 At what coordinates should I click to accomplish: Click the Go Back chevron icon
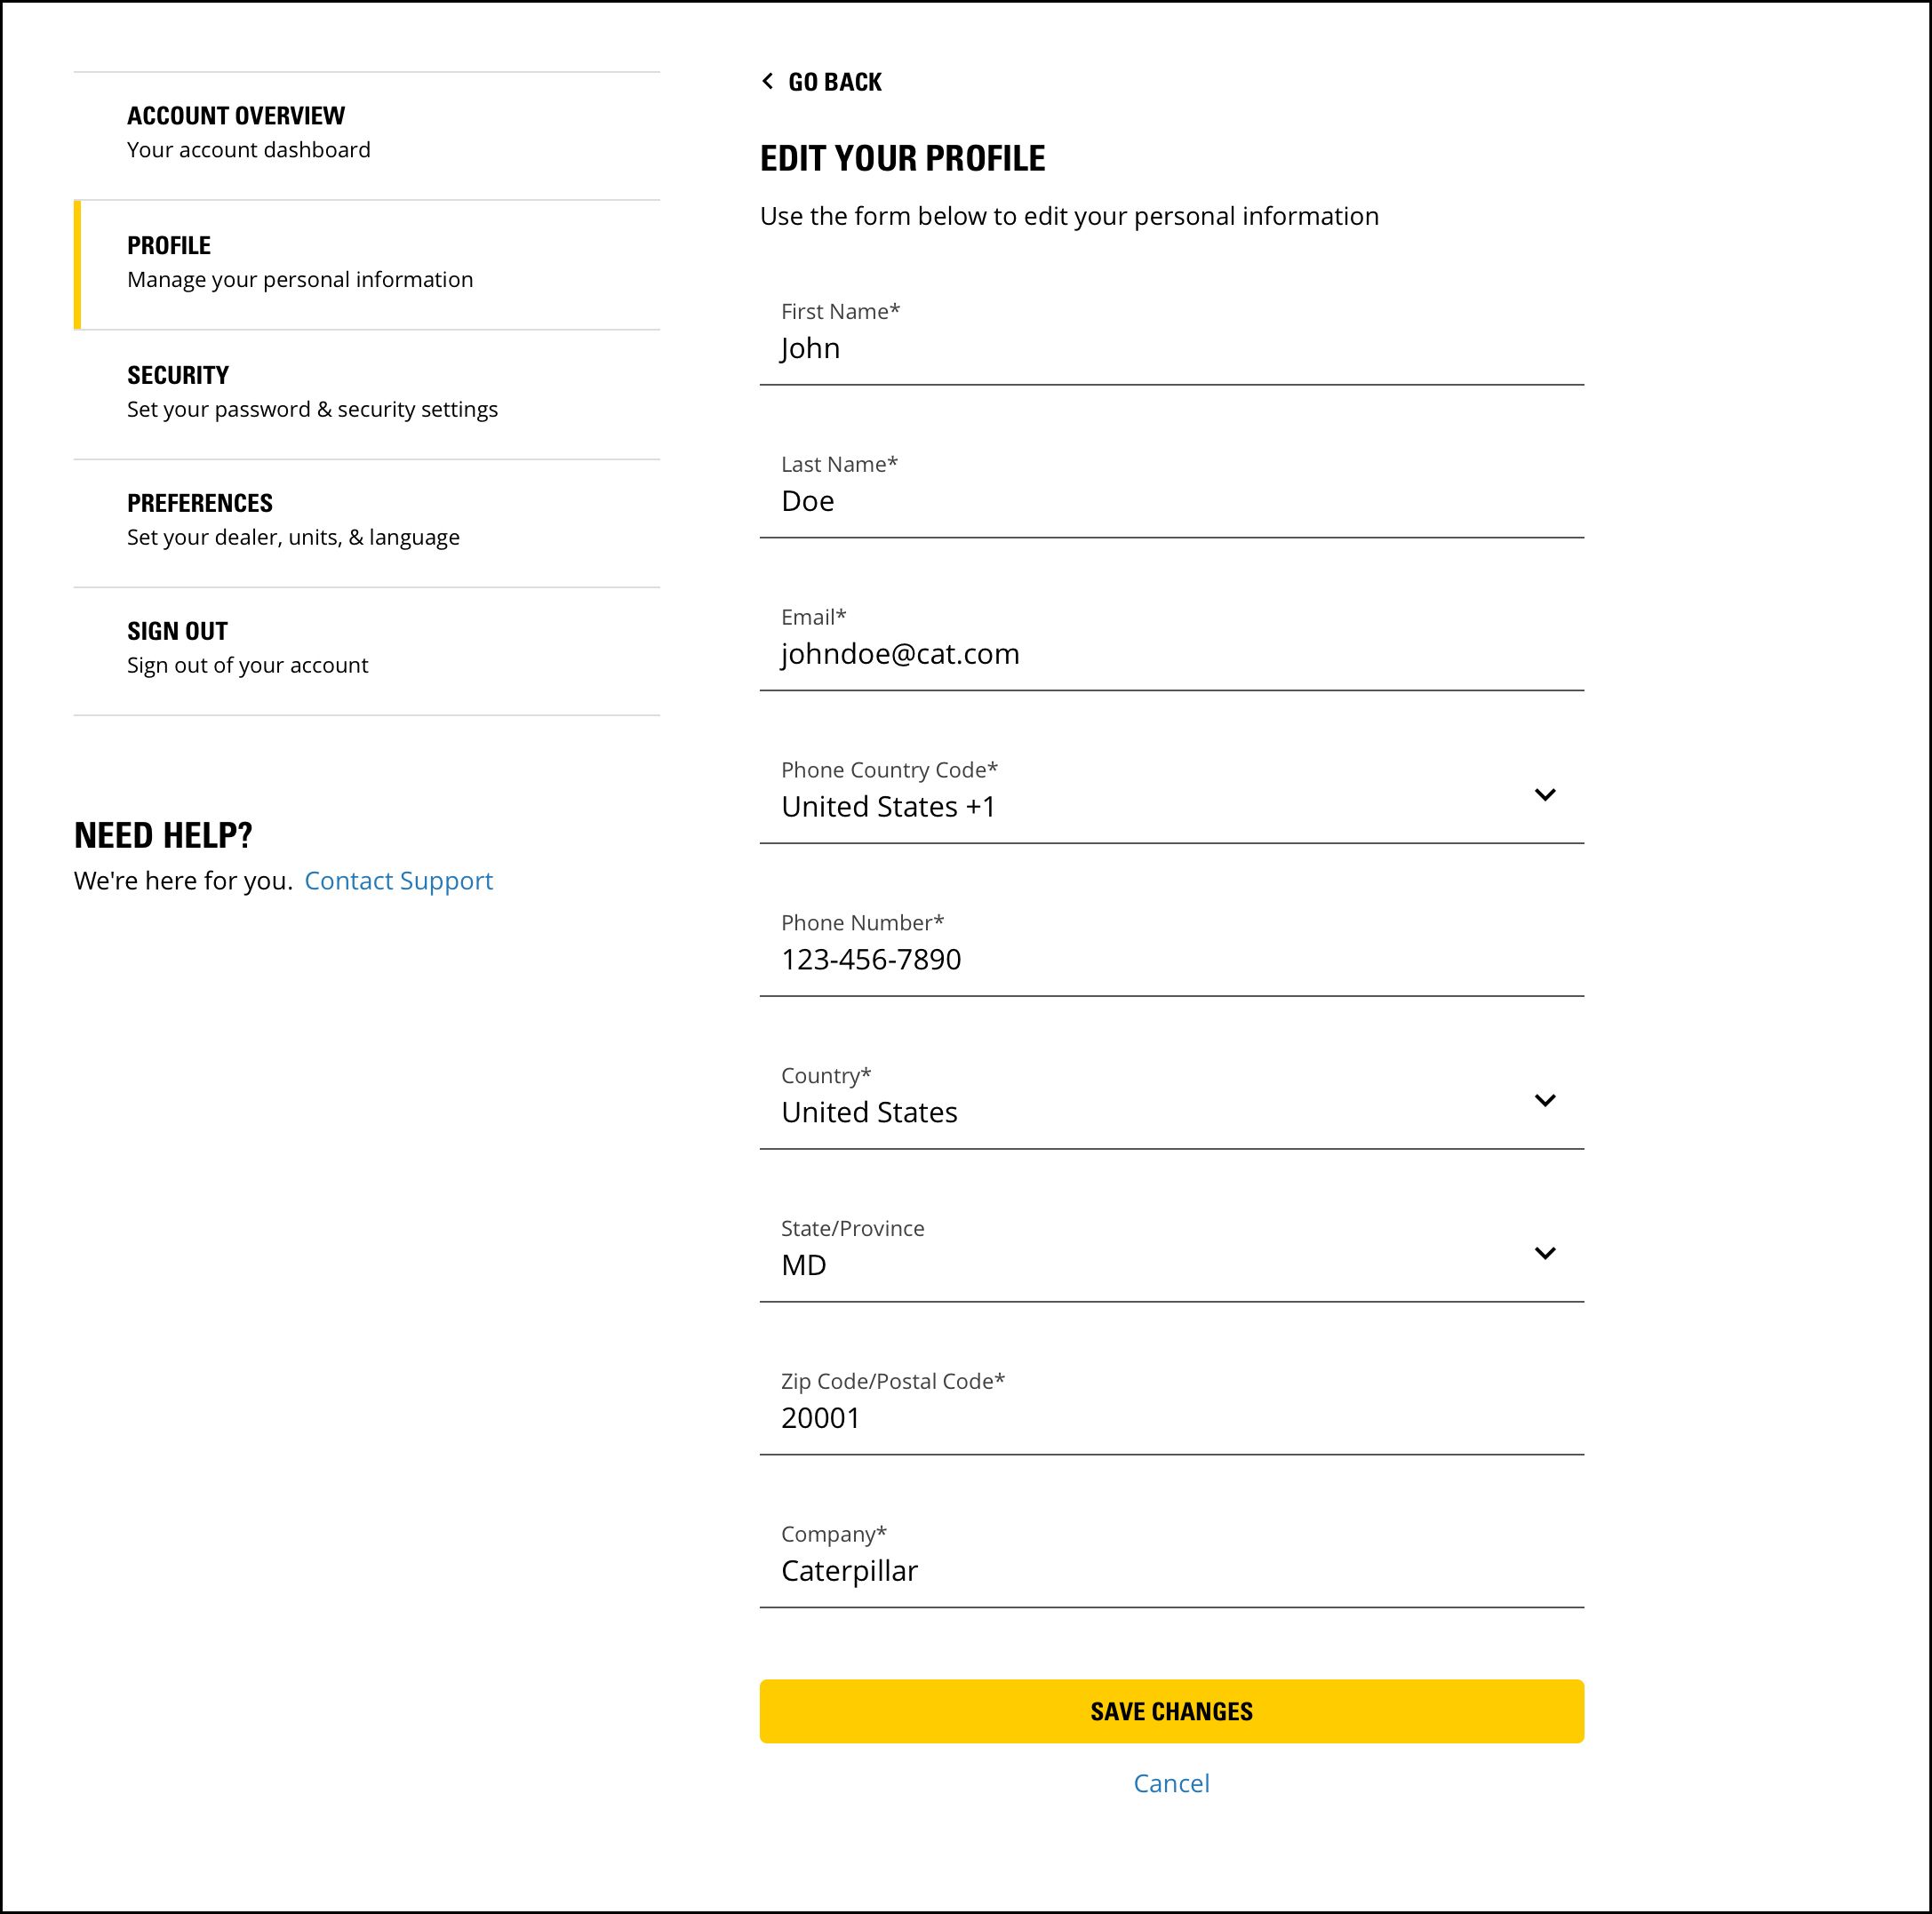pos(767,81)
